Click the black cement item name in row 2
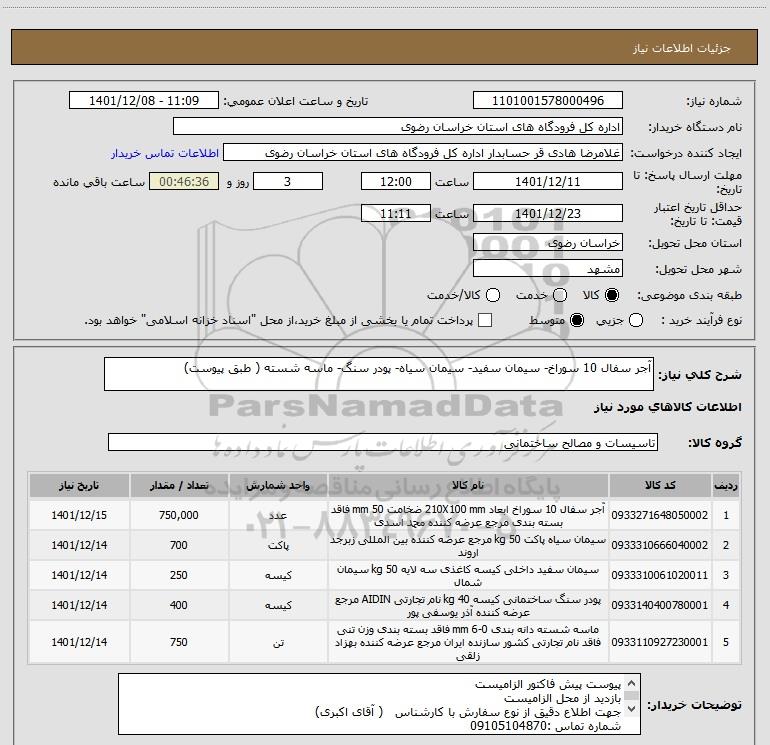770x745 pixels. [468, 546]
